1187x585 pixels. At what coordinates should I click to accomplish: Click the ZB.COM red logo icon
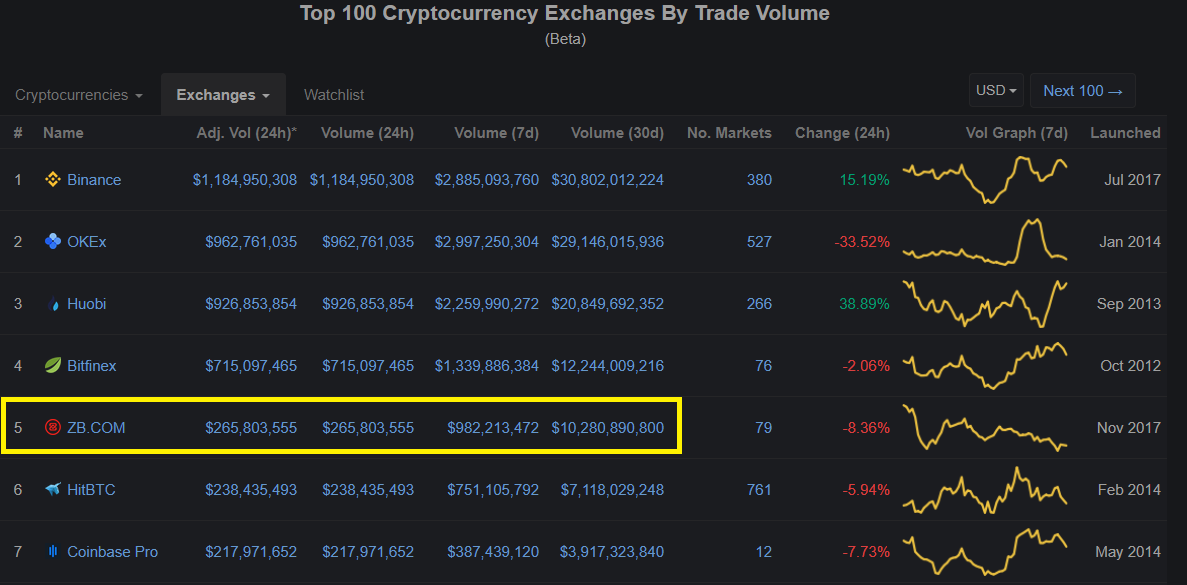[52, 428]
